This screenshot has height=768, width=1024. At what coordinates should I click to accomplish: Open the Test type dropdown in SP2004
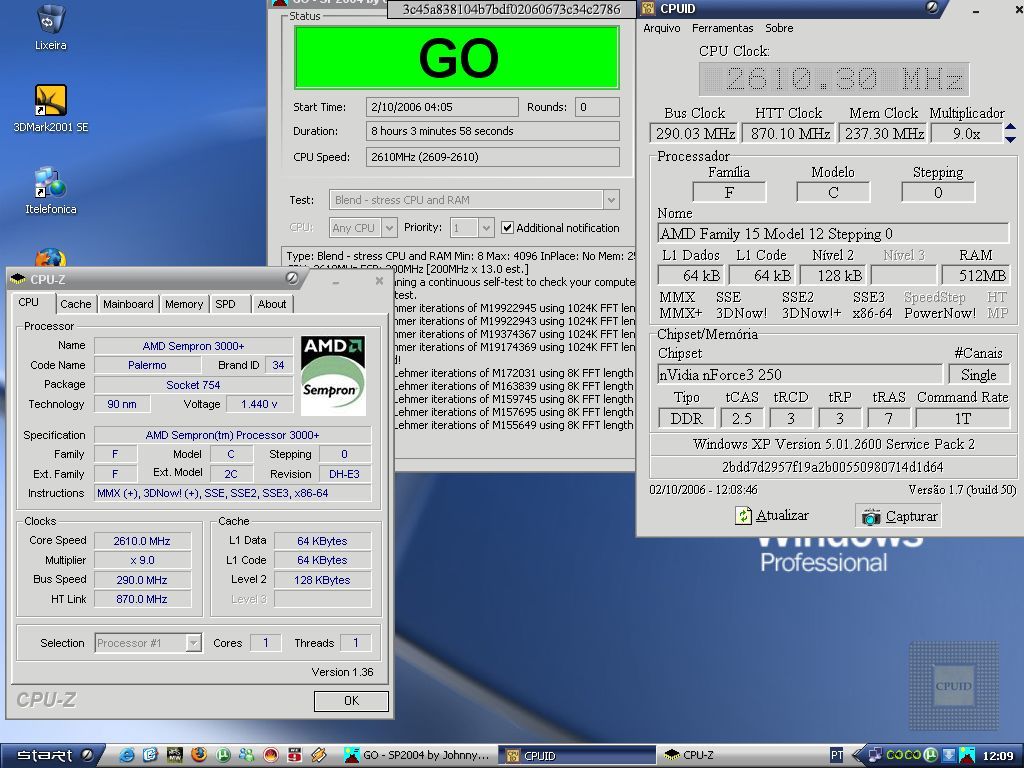[x=611, y=200]
